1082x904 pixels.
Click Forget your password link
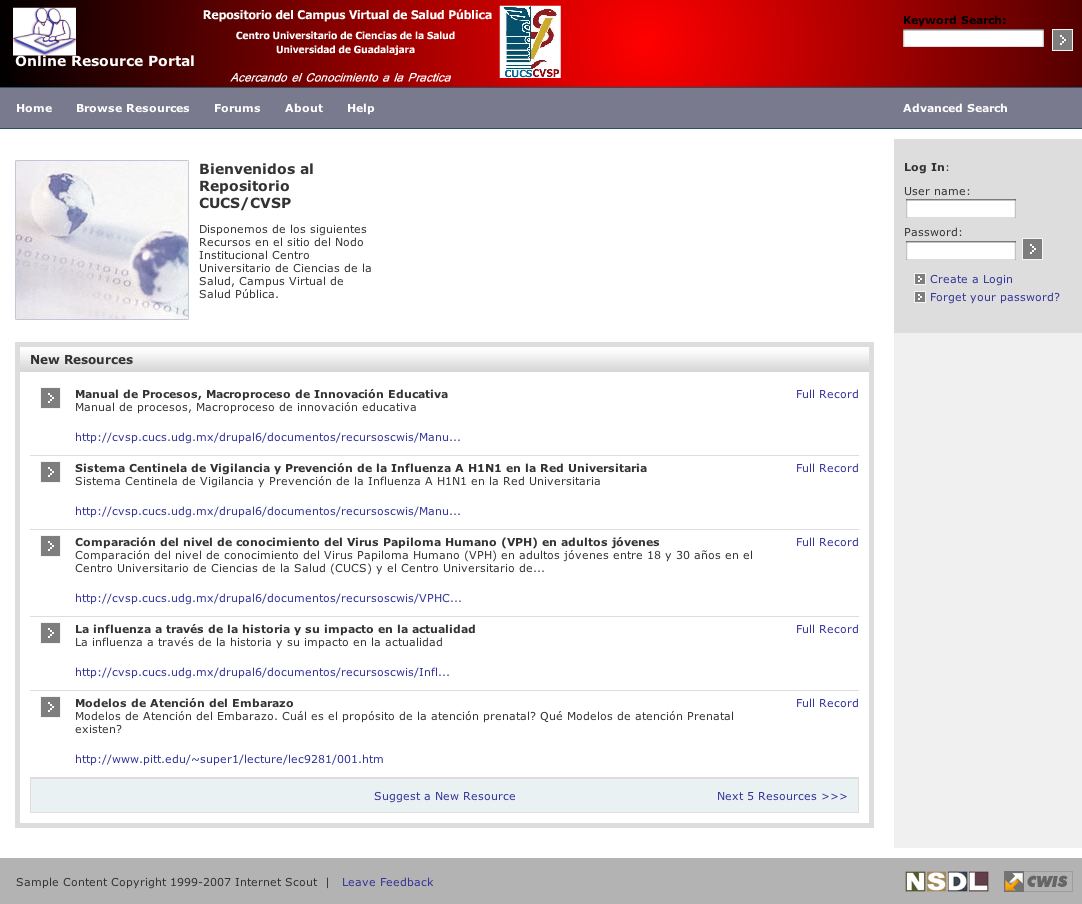[994, 297]
